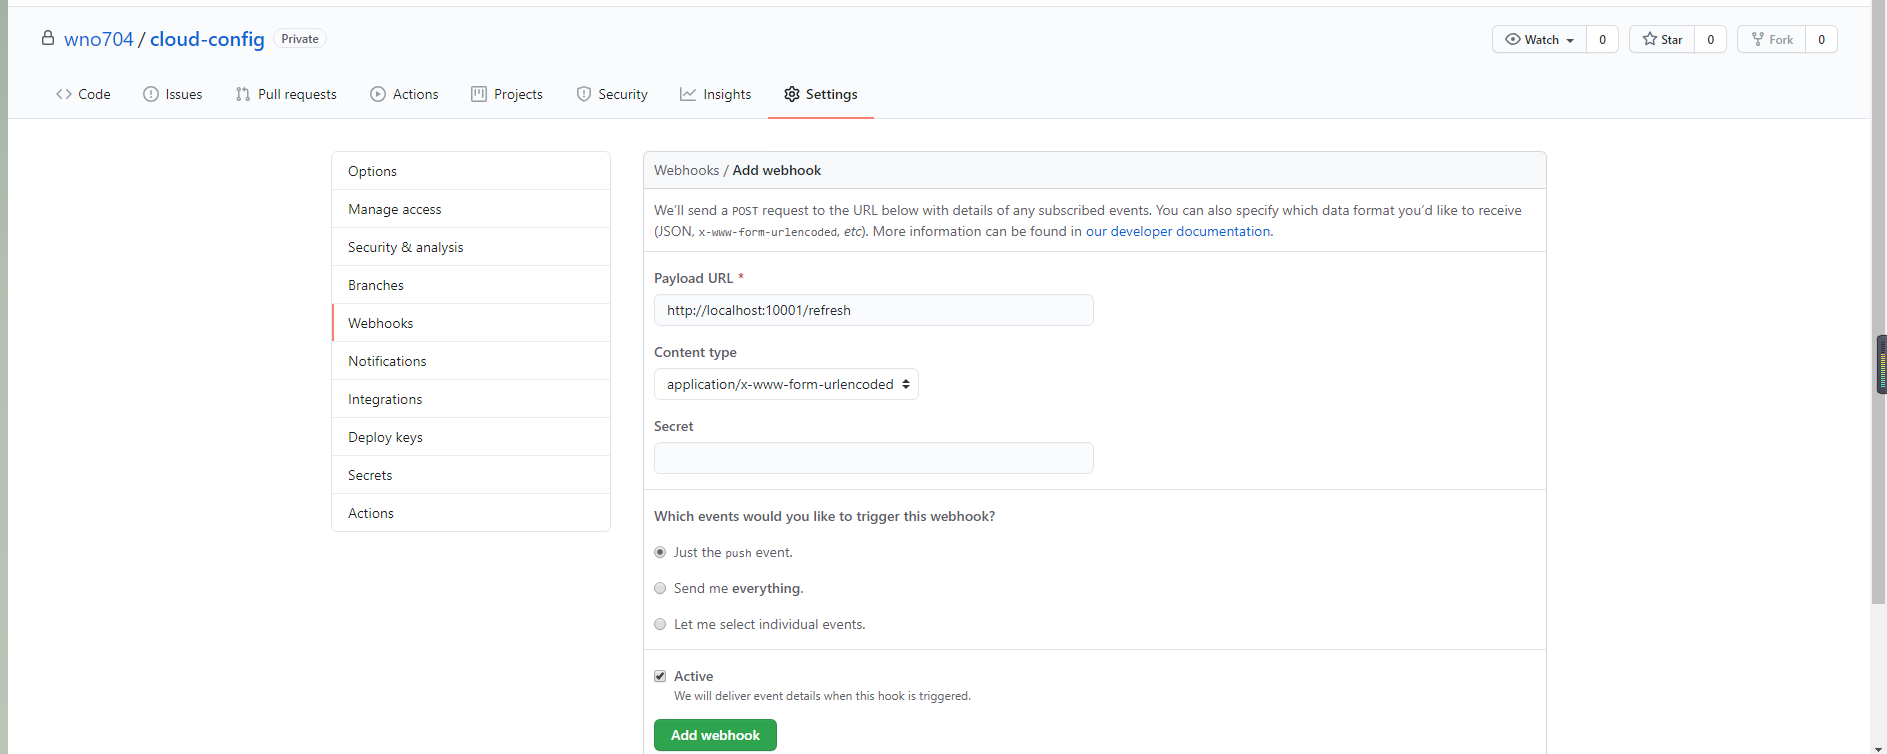Open the Content type dropdown

click(x=786, y=384)
